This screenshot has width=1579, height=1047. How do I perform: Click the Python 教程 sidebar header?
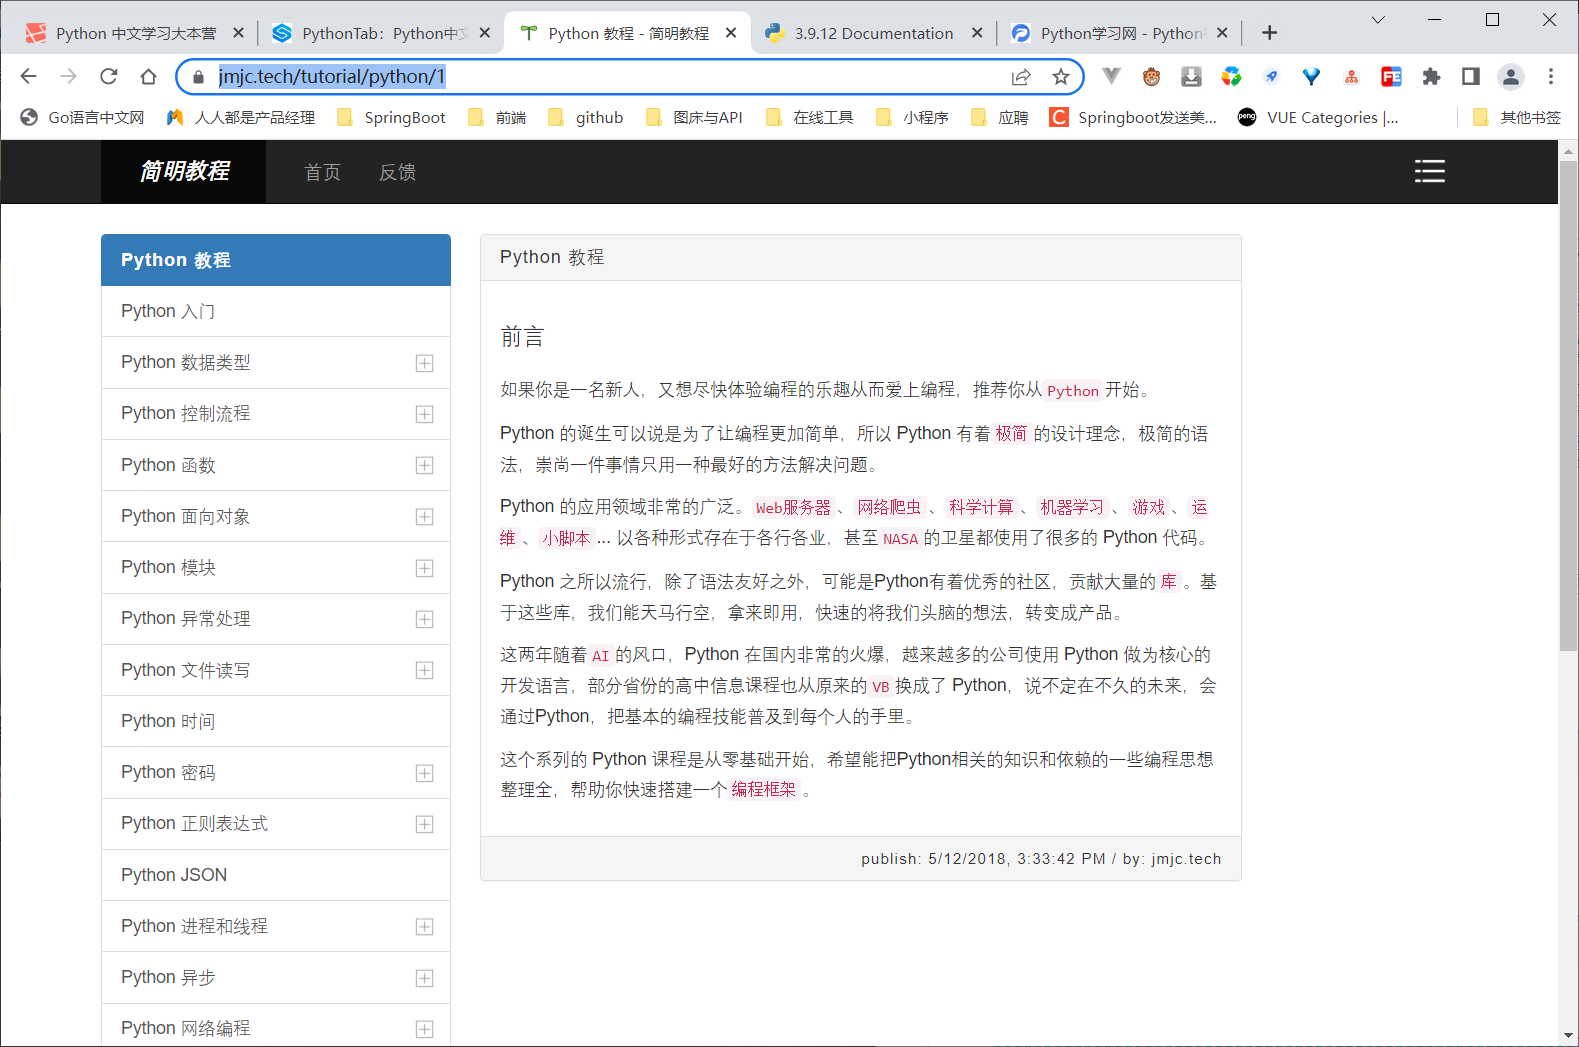(275, 260)
